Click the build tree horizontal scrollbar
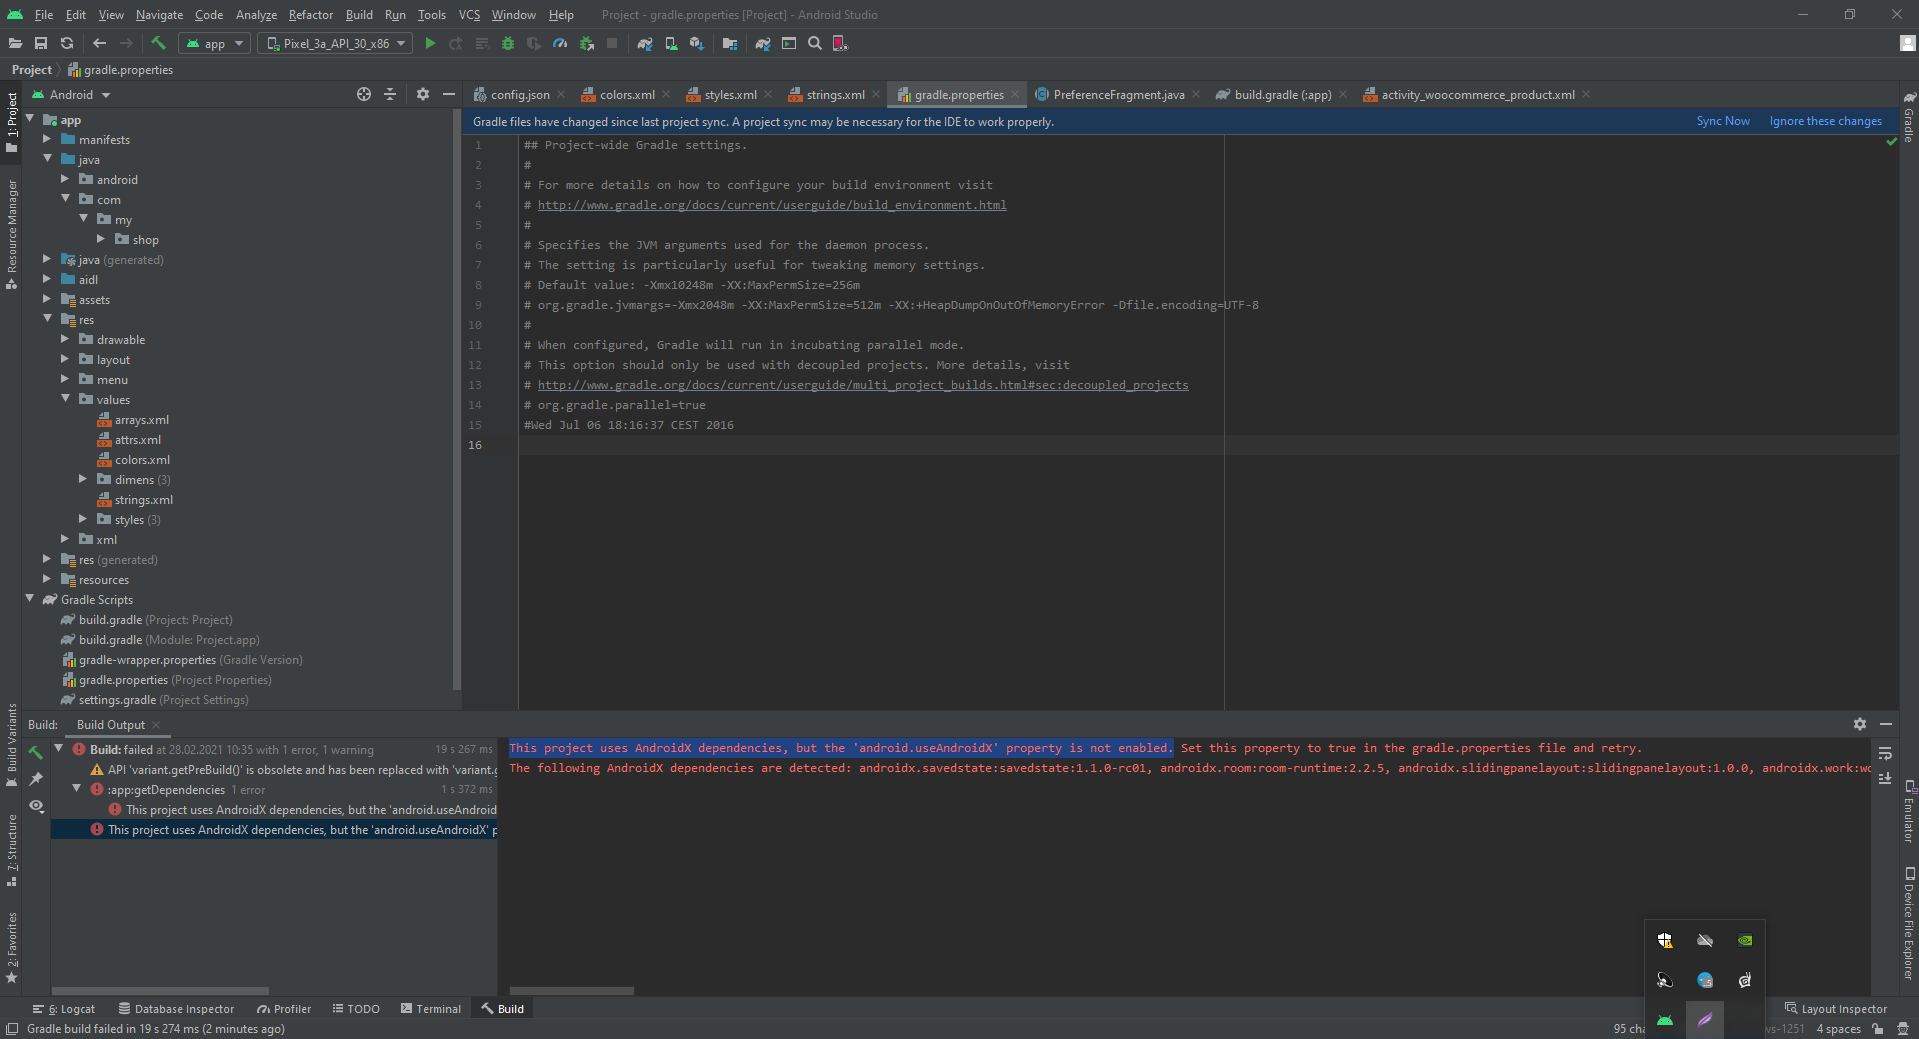This screenshot has height=1039, width=1919. (160, 991)
